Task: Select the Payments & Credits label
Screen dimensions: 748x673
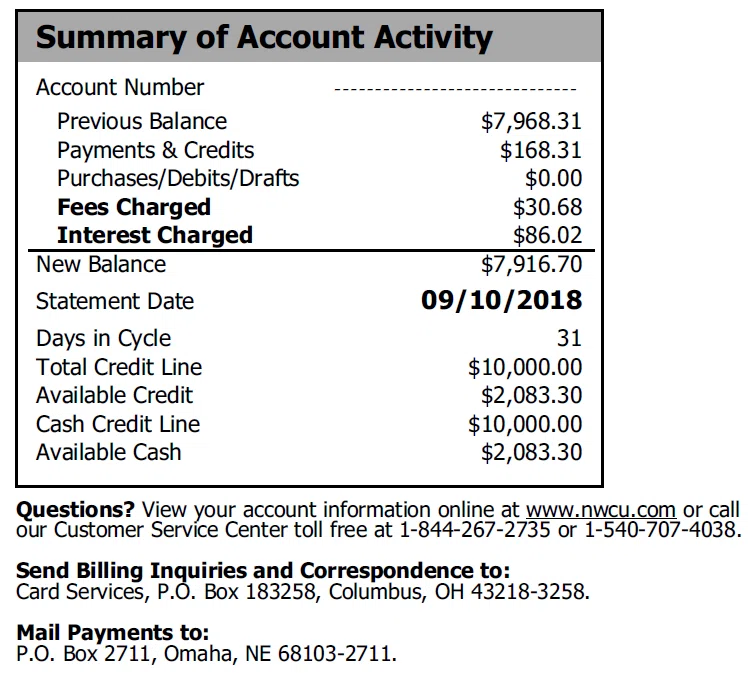Action: [156, 150]
